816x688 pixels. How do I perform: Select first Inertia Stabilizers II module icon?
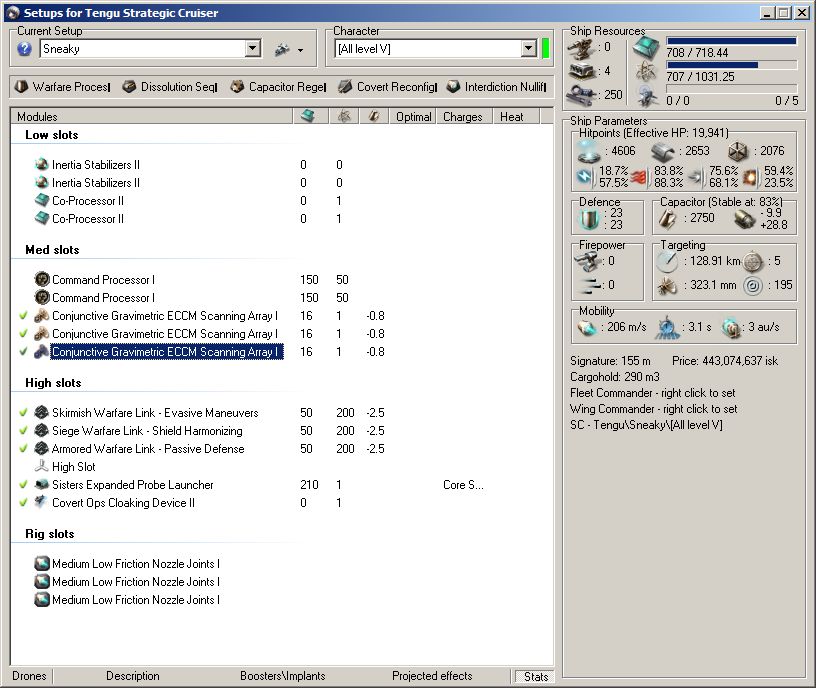click(x=42, y=165)
